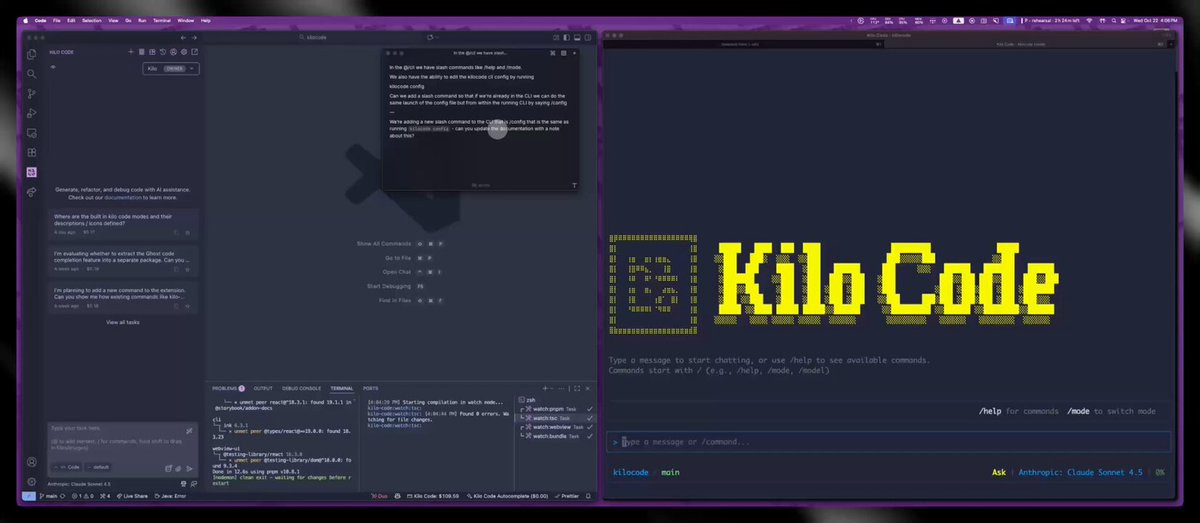Open the Source Control view

32,93
